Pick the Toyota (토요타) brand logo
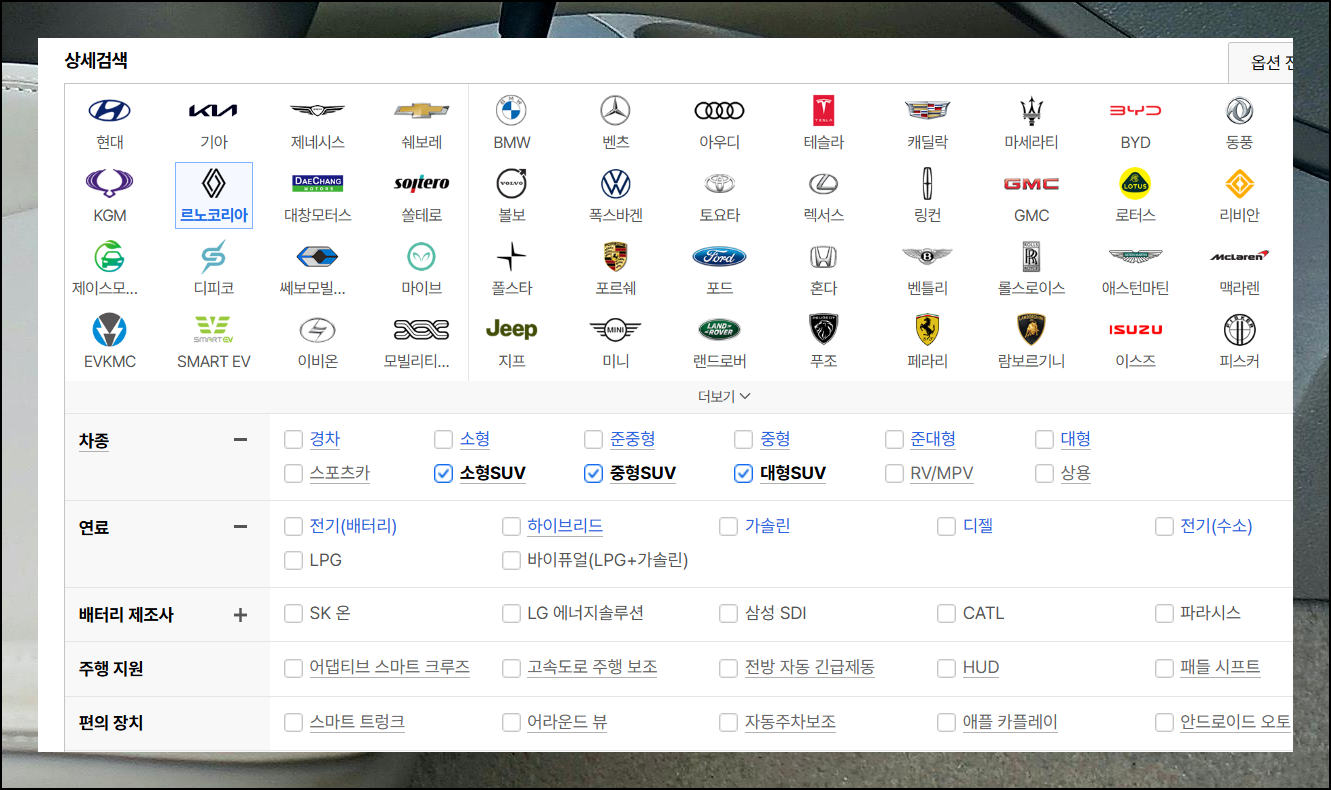This screenshot has width=1331, height=790. pos(720,184)
